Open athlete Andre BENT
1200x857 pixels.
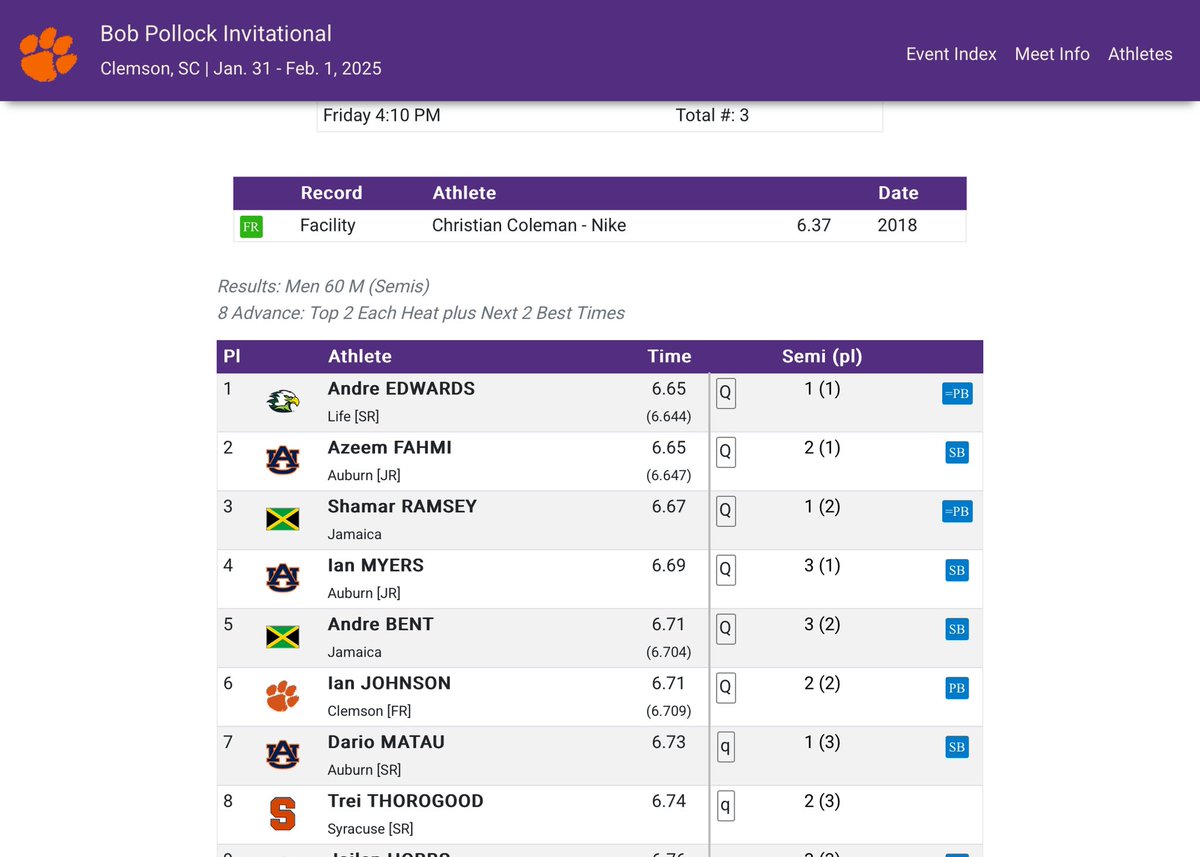coord(381,624)
